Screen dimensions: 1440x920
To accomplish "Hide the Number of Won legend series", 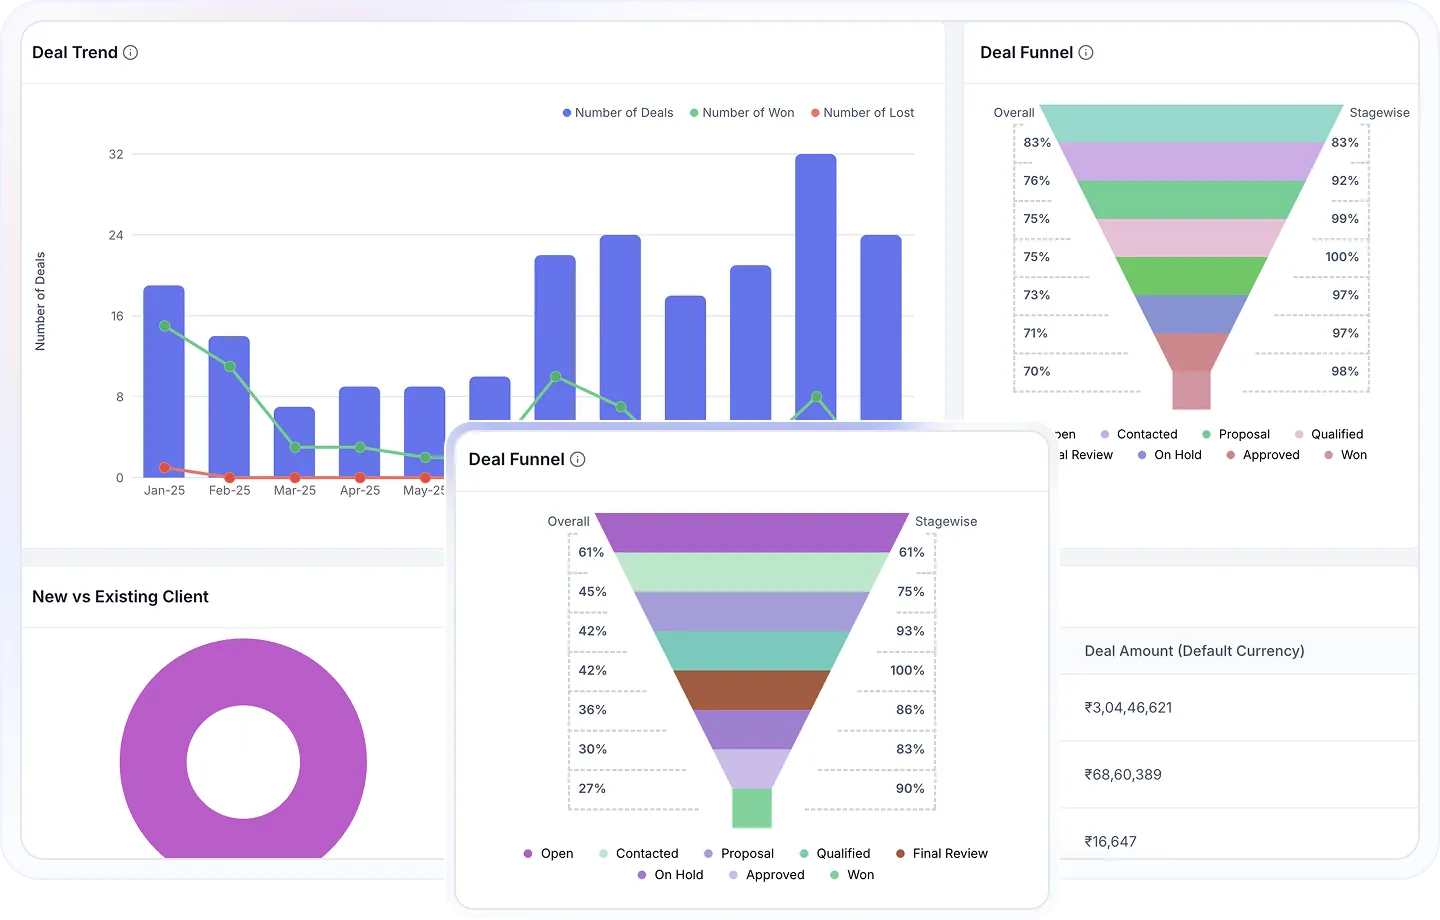I will (742, 113).
